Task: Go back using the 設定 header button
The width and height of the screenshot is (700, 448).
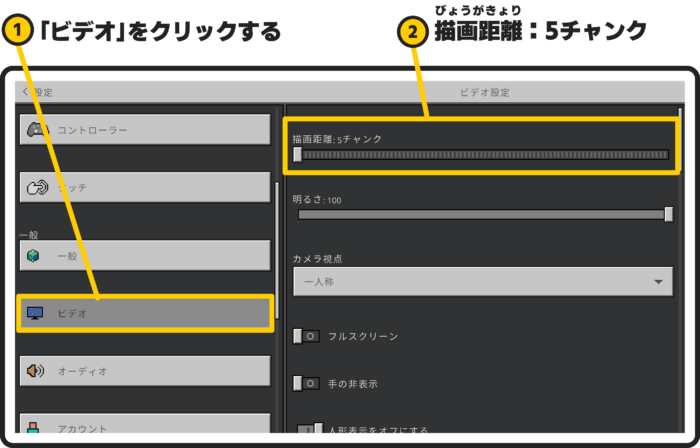Action: (36, 92)
